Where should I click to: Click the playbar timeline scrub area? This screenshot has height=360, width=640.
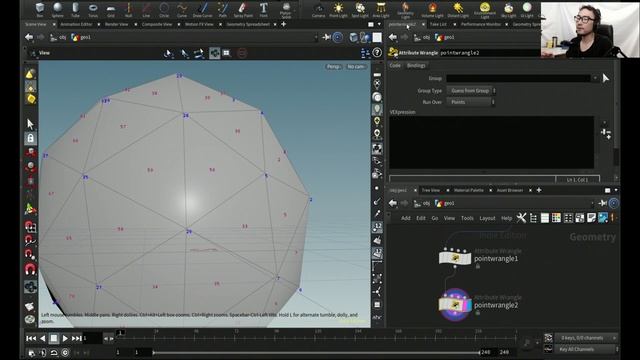[x=316, y=337]
